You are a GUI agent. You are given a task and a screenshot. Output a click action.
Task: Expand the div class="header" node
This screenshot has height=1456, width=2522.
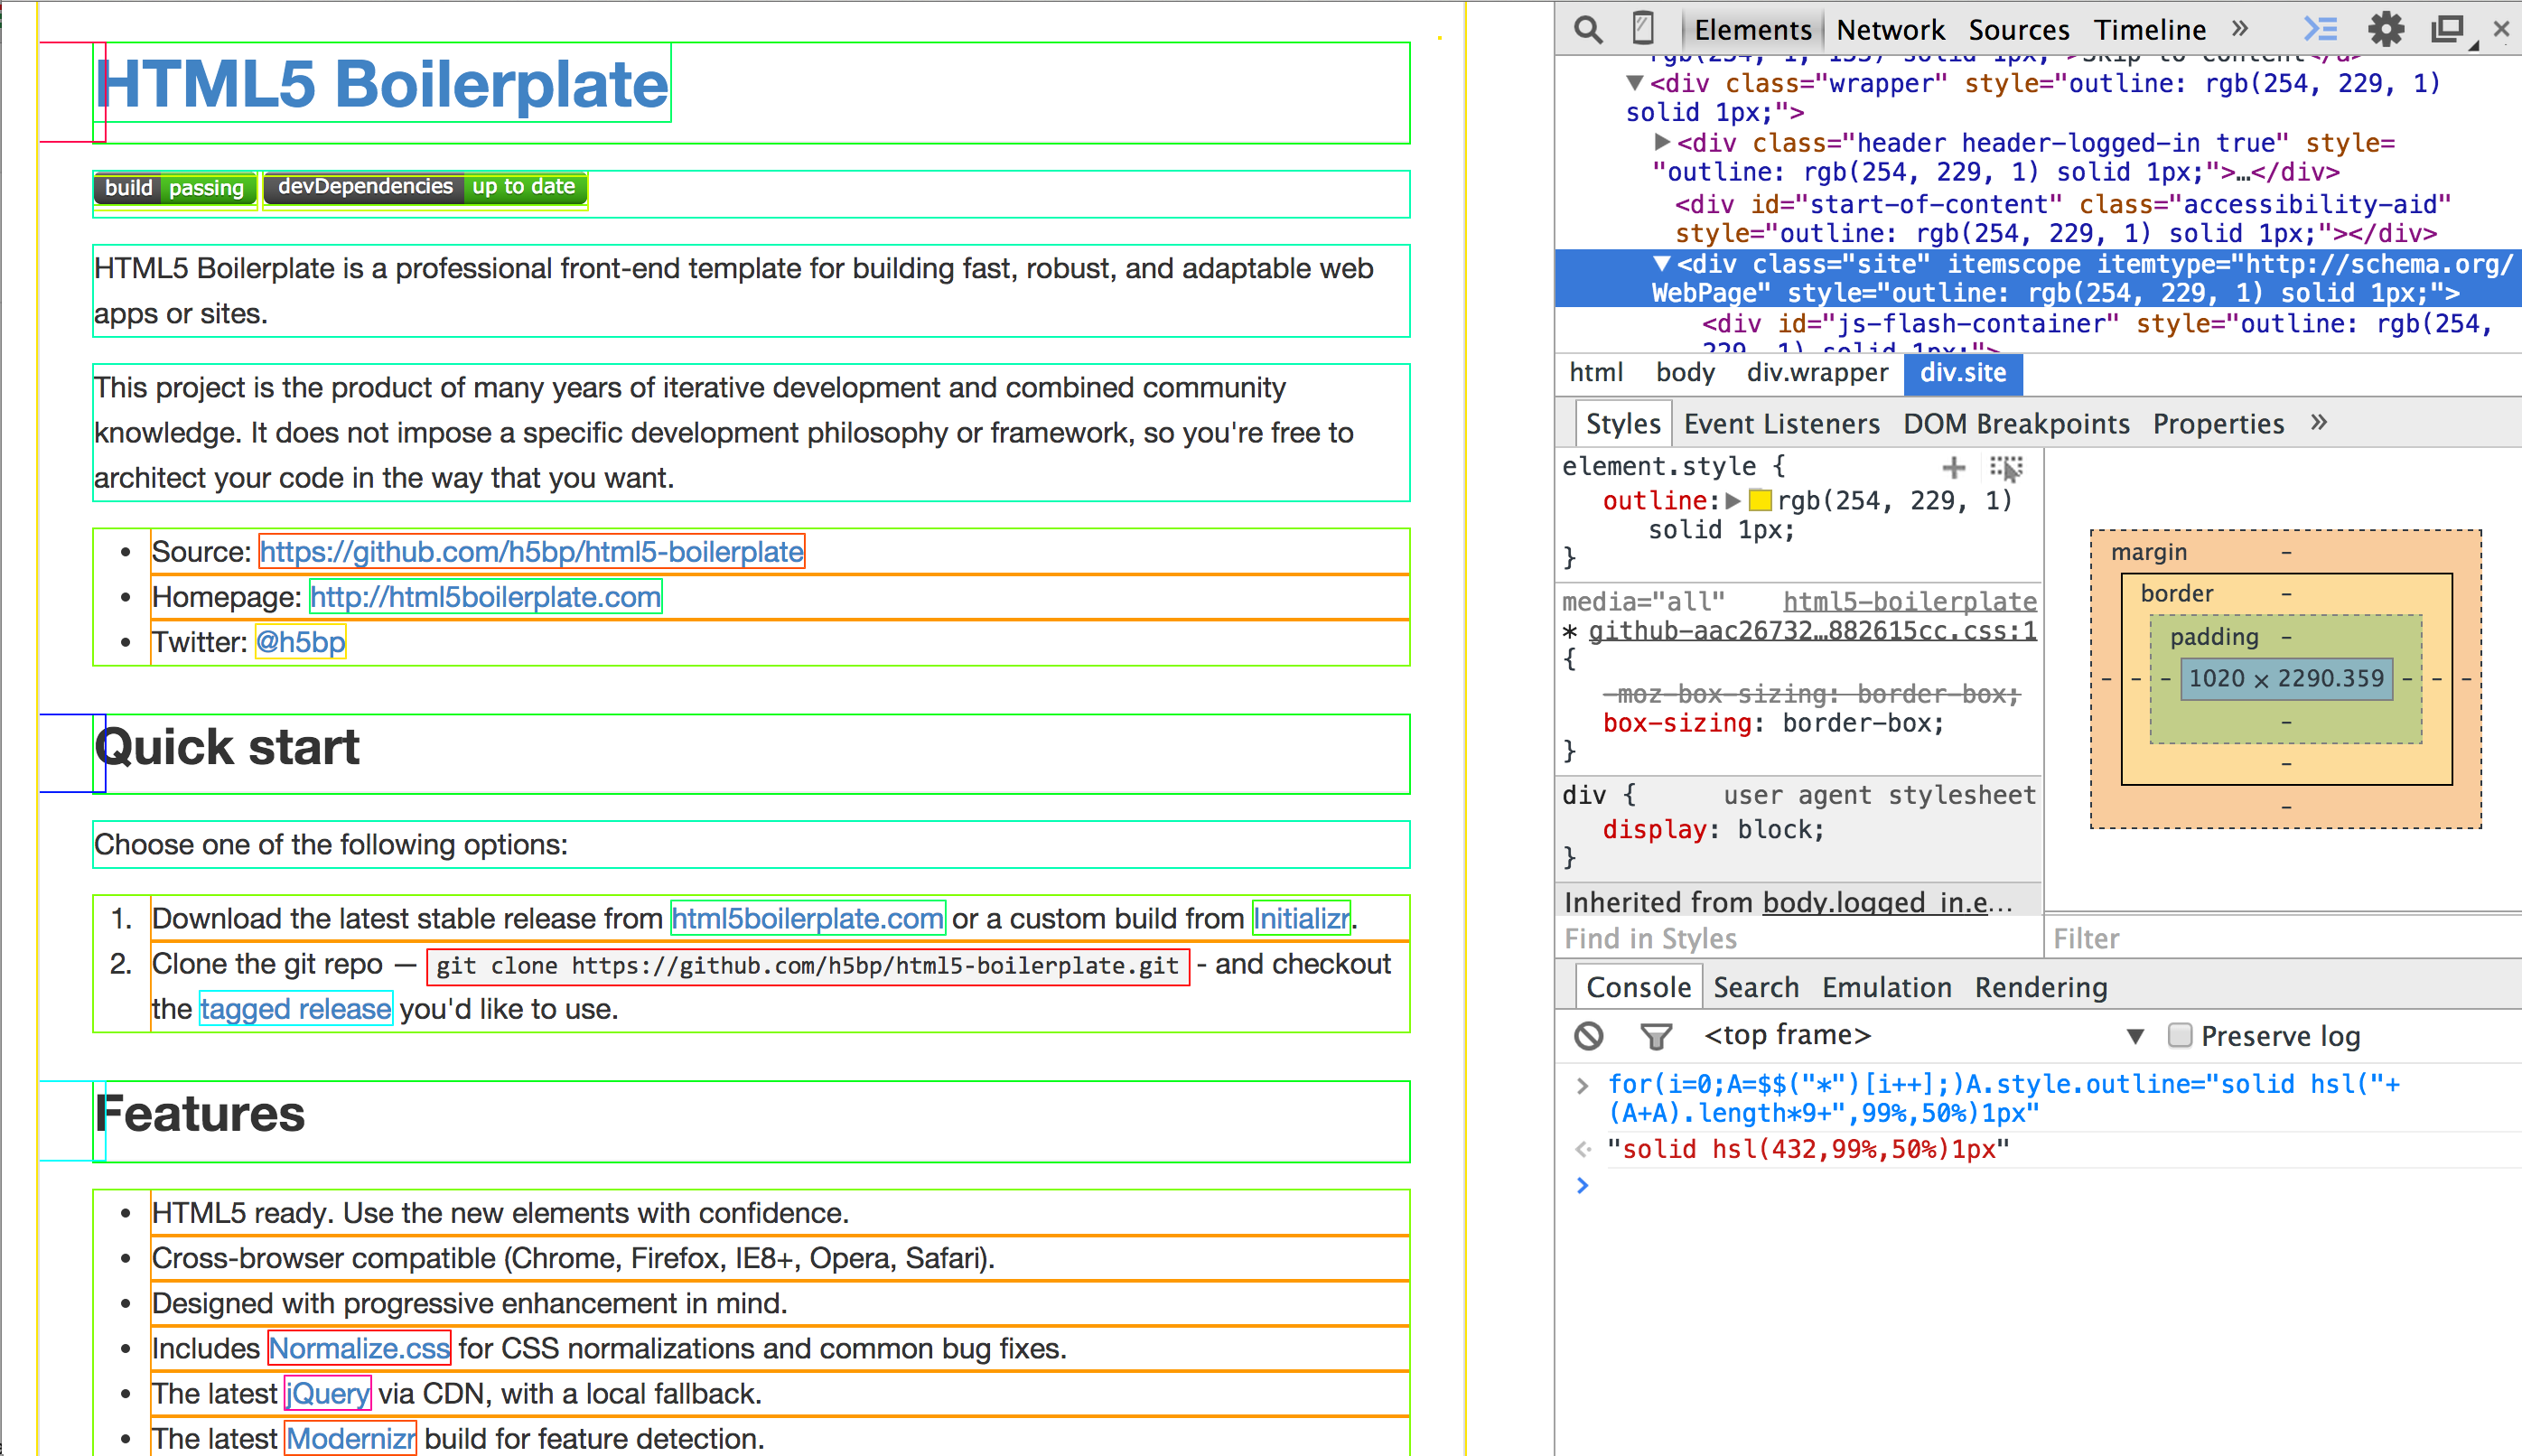[1662, 142]
